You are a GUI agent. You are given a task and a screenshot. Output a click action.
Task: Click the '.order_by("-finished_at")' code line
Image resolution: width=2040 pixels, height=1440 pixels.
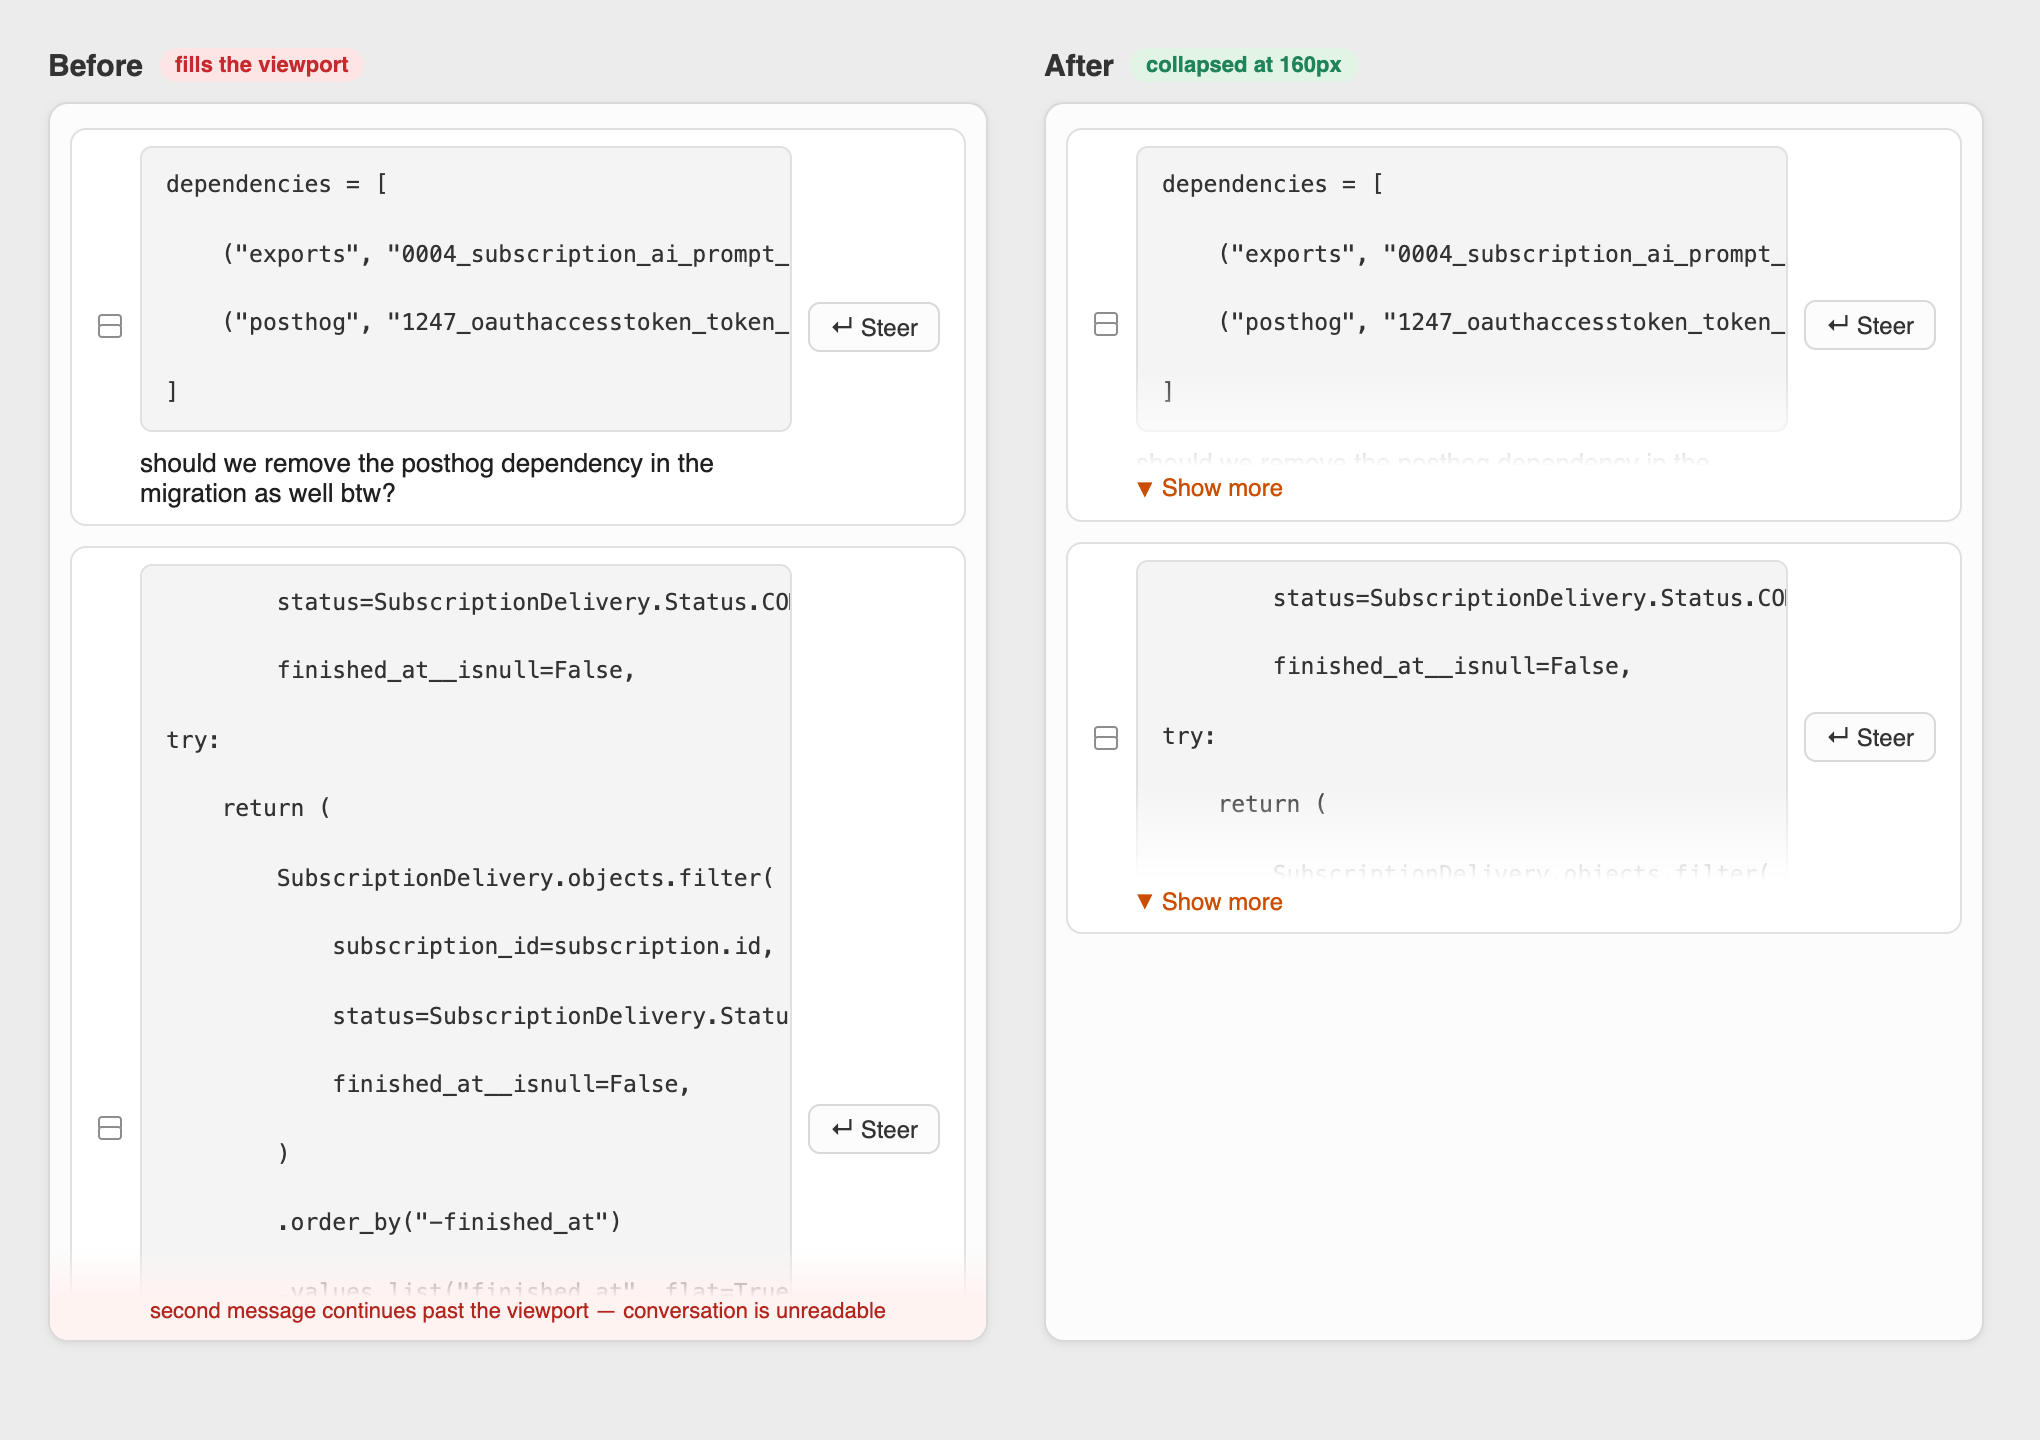tap(449, 1222)
